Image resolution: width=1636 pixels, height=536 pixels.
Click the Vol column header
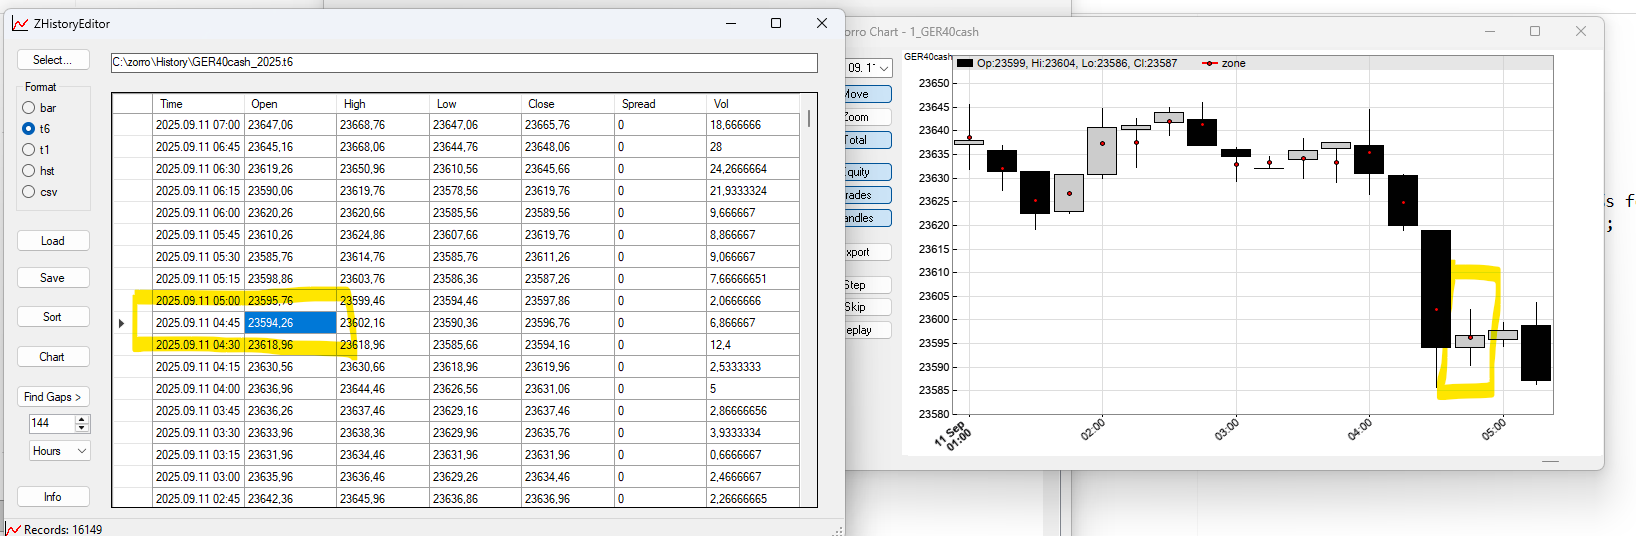click(x=721, y=104)
